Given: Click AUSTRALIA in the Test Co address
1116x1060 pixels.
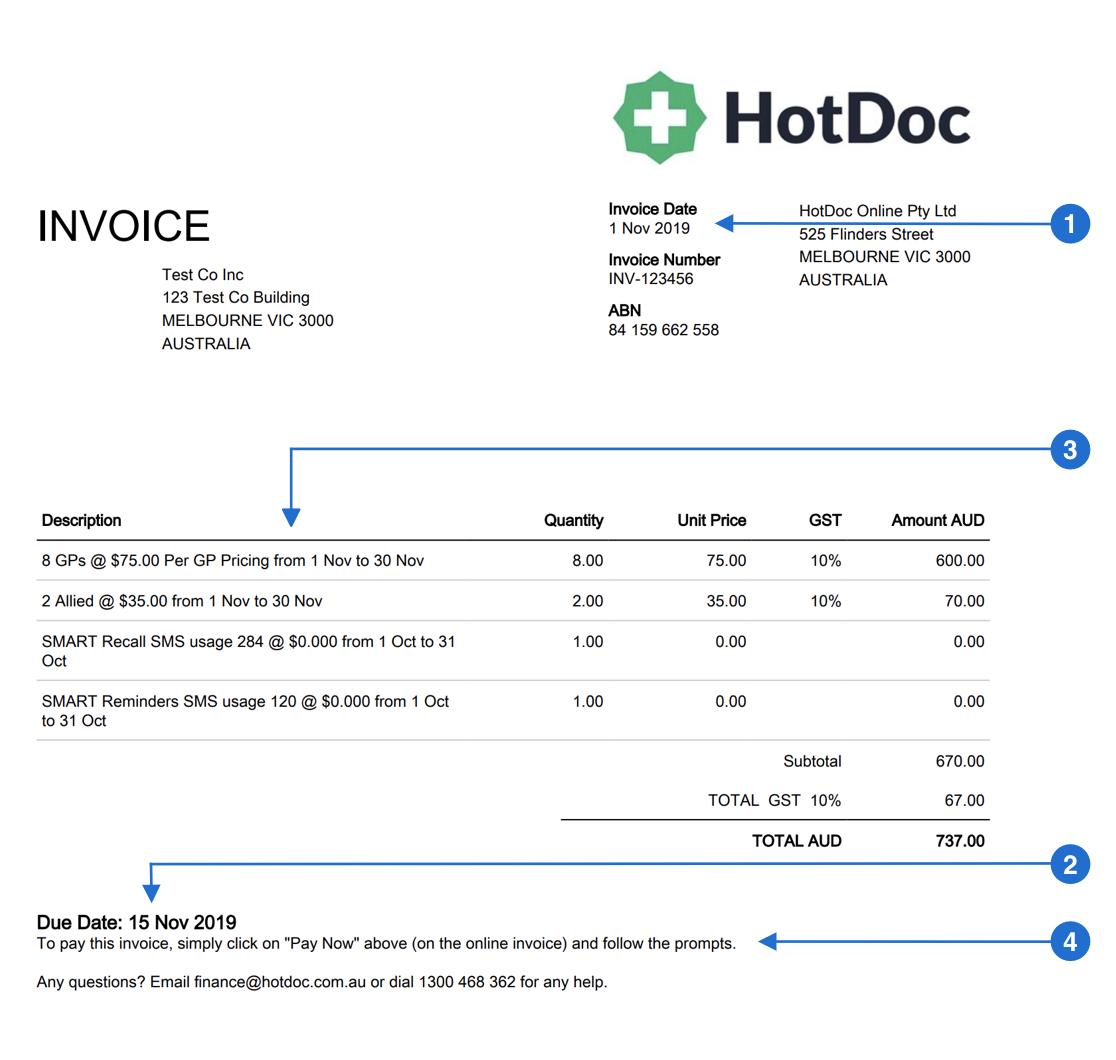Looking at the screenshot, I should coord(206,344).
